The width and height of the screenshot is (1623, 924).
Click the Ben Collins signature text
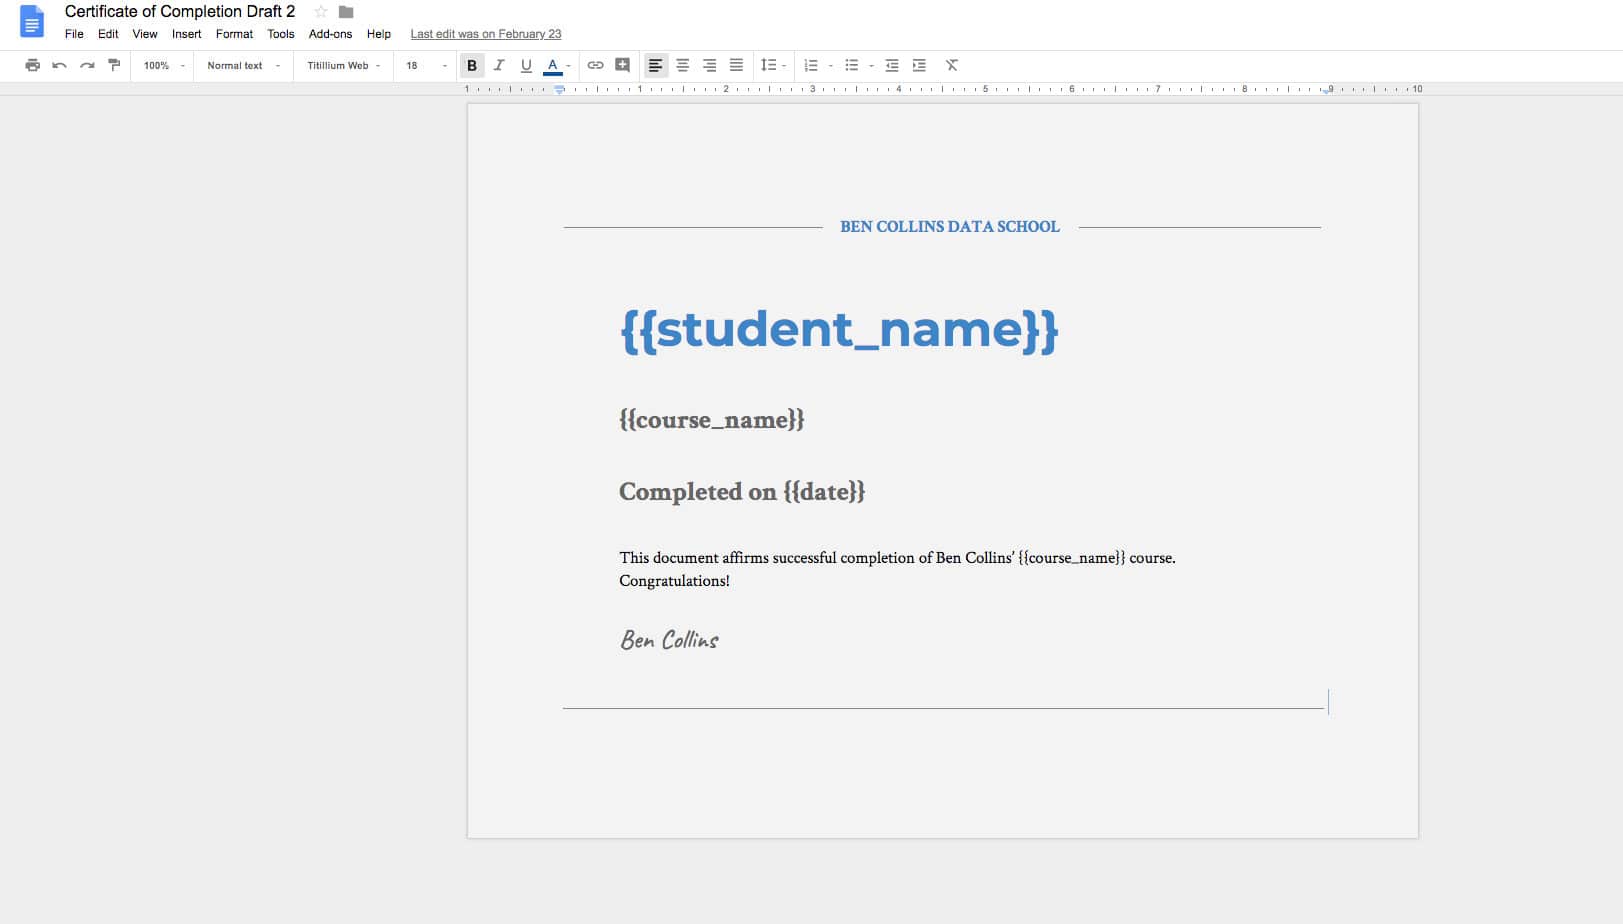[669, 640]
